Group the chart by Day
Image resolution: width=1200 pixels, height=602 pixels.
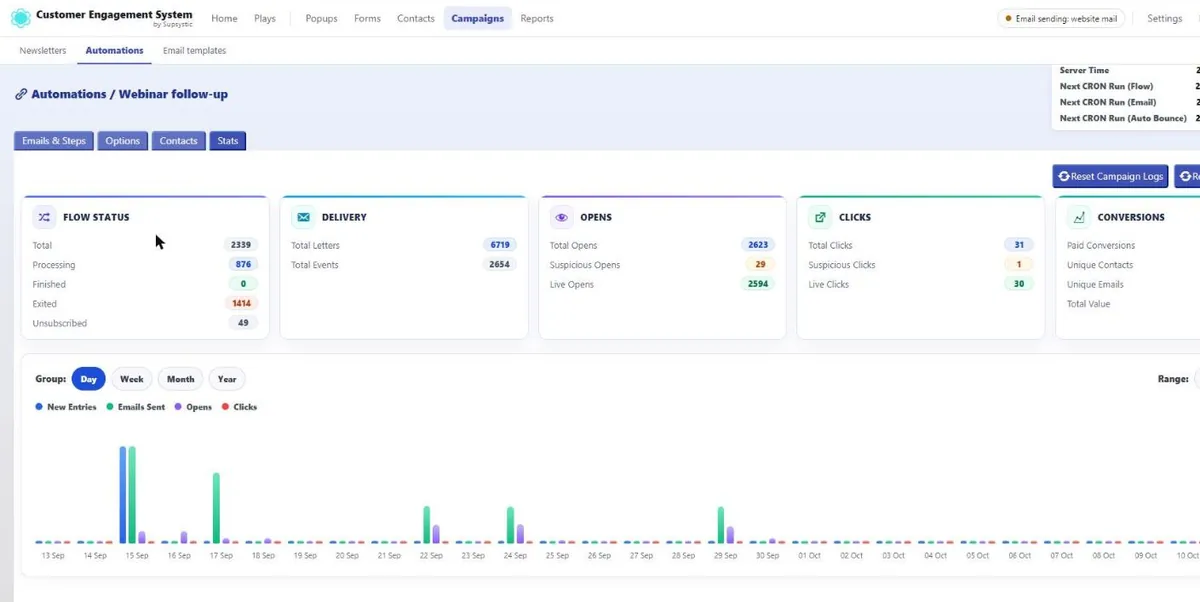[x=89, y=379]
